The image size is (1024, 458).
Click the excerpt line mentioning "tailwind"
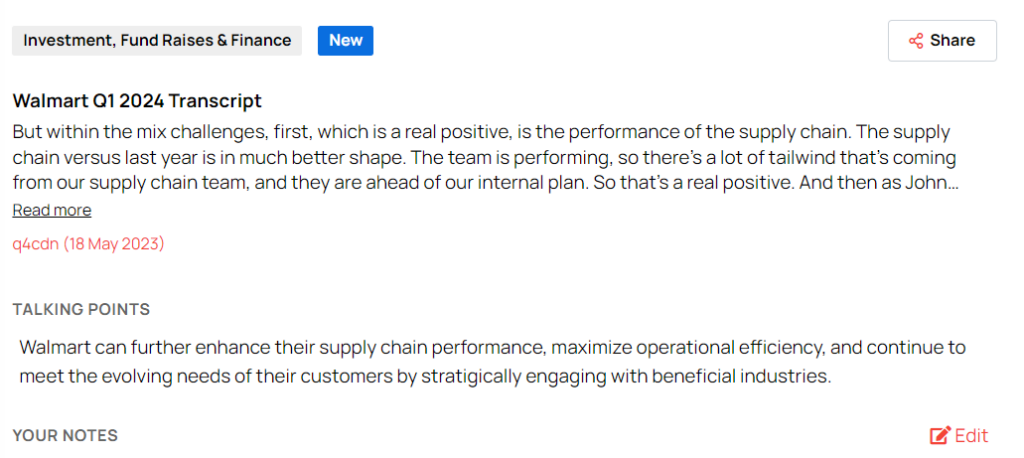coord(480,158)
